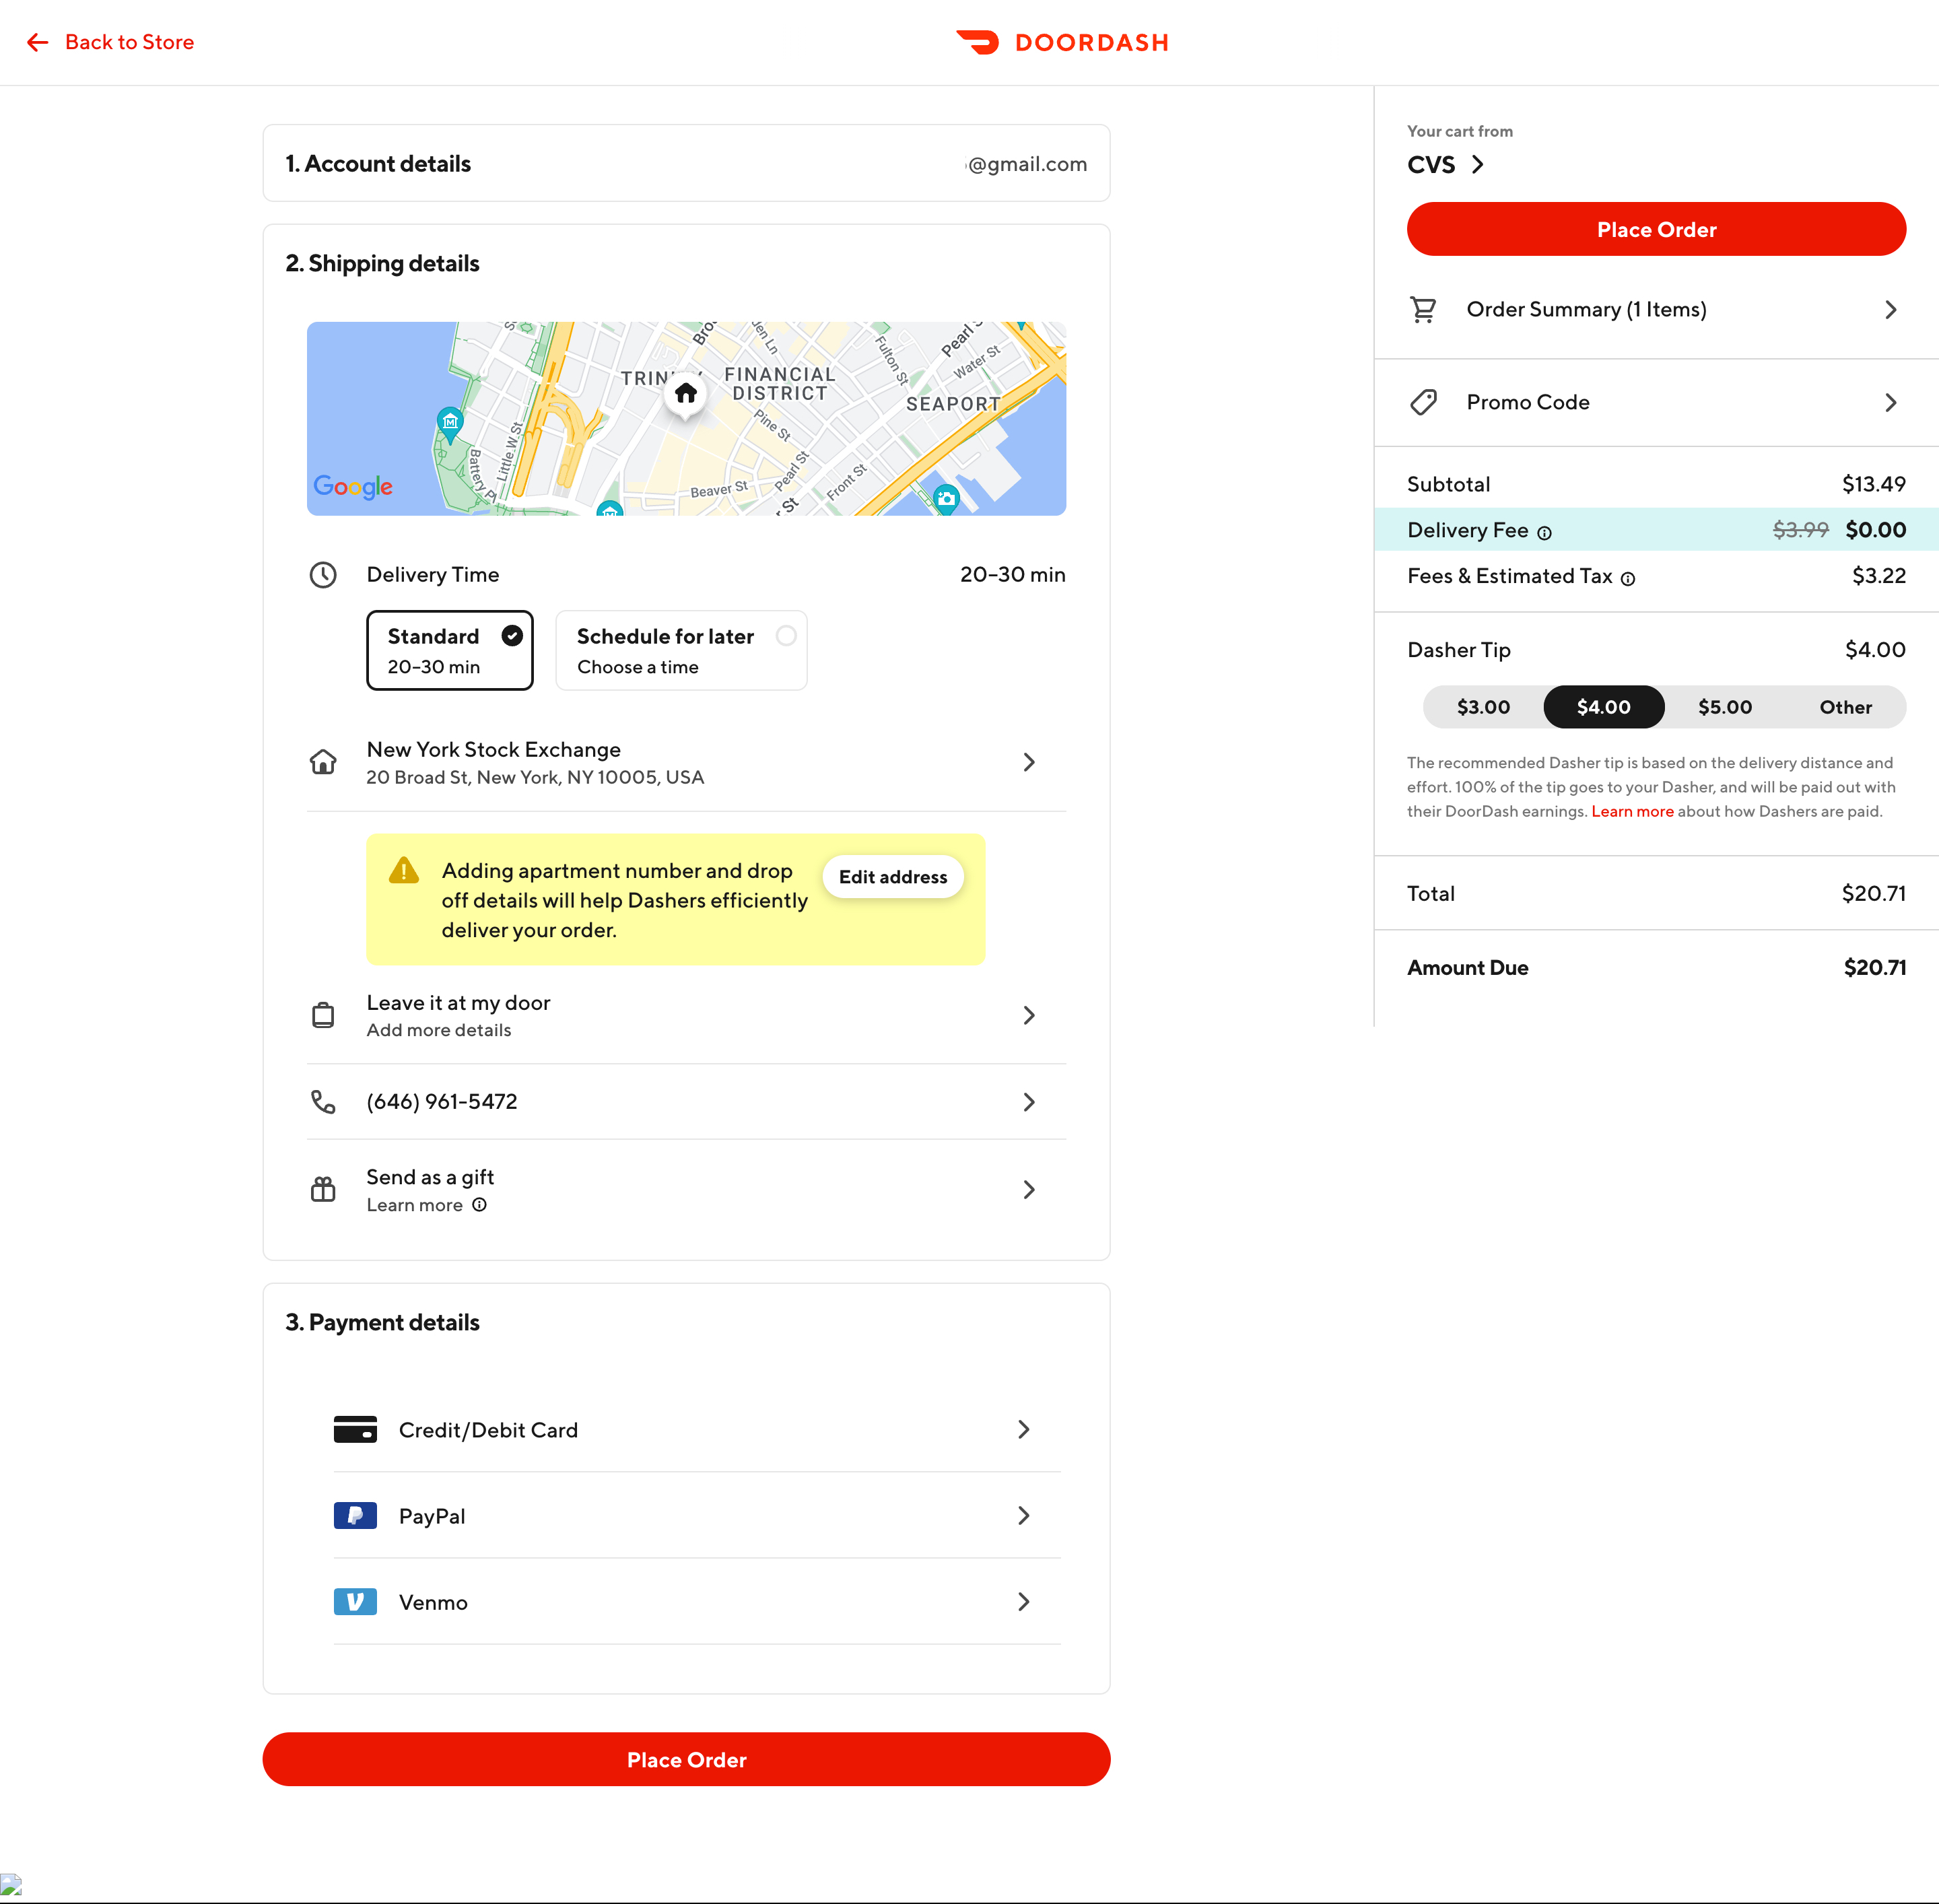Click Learn more under Send as gift
The width and height of the screenshot is (1939, 1904).
[x=414, y=1205]
